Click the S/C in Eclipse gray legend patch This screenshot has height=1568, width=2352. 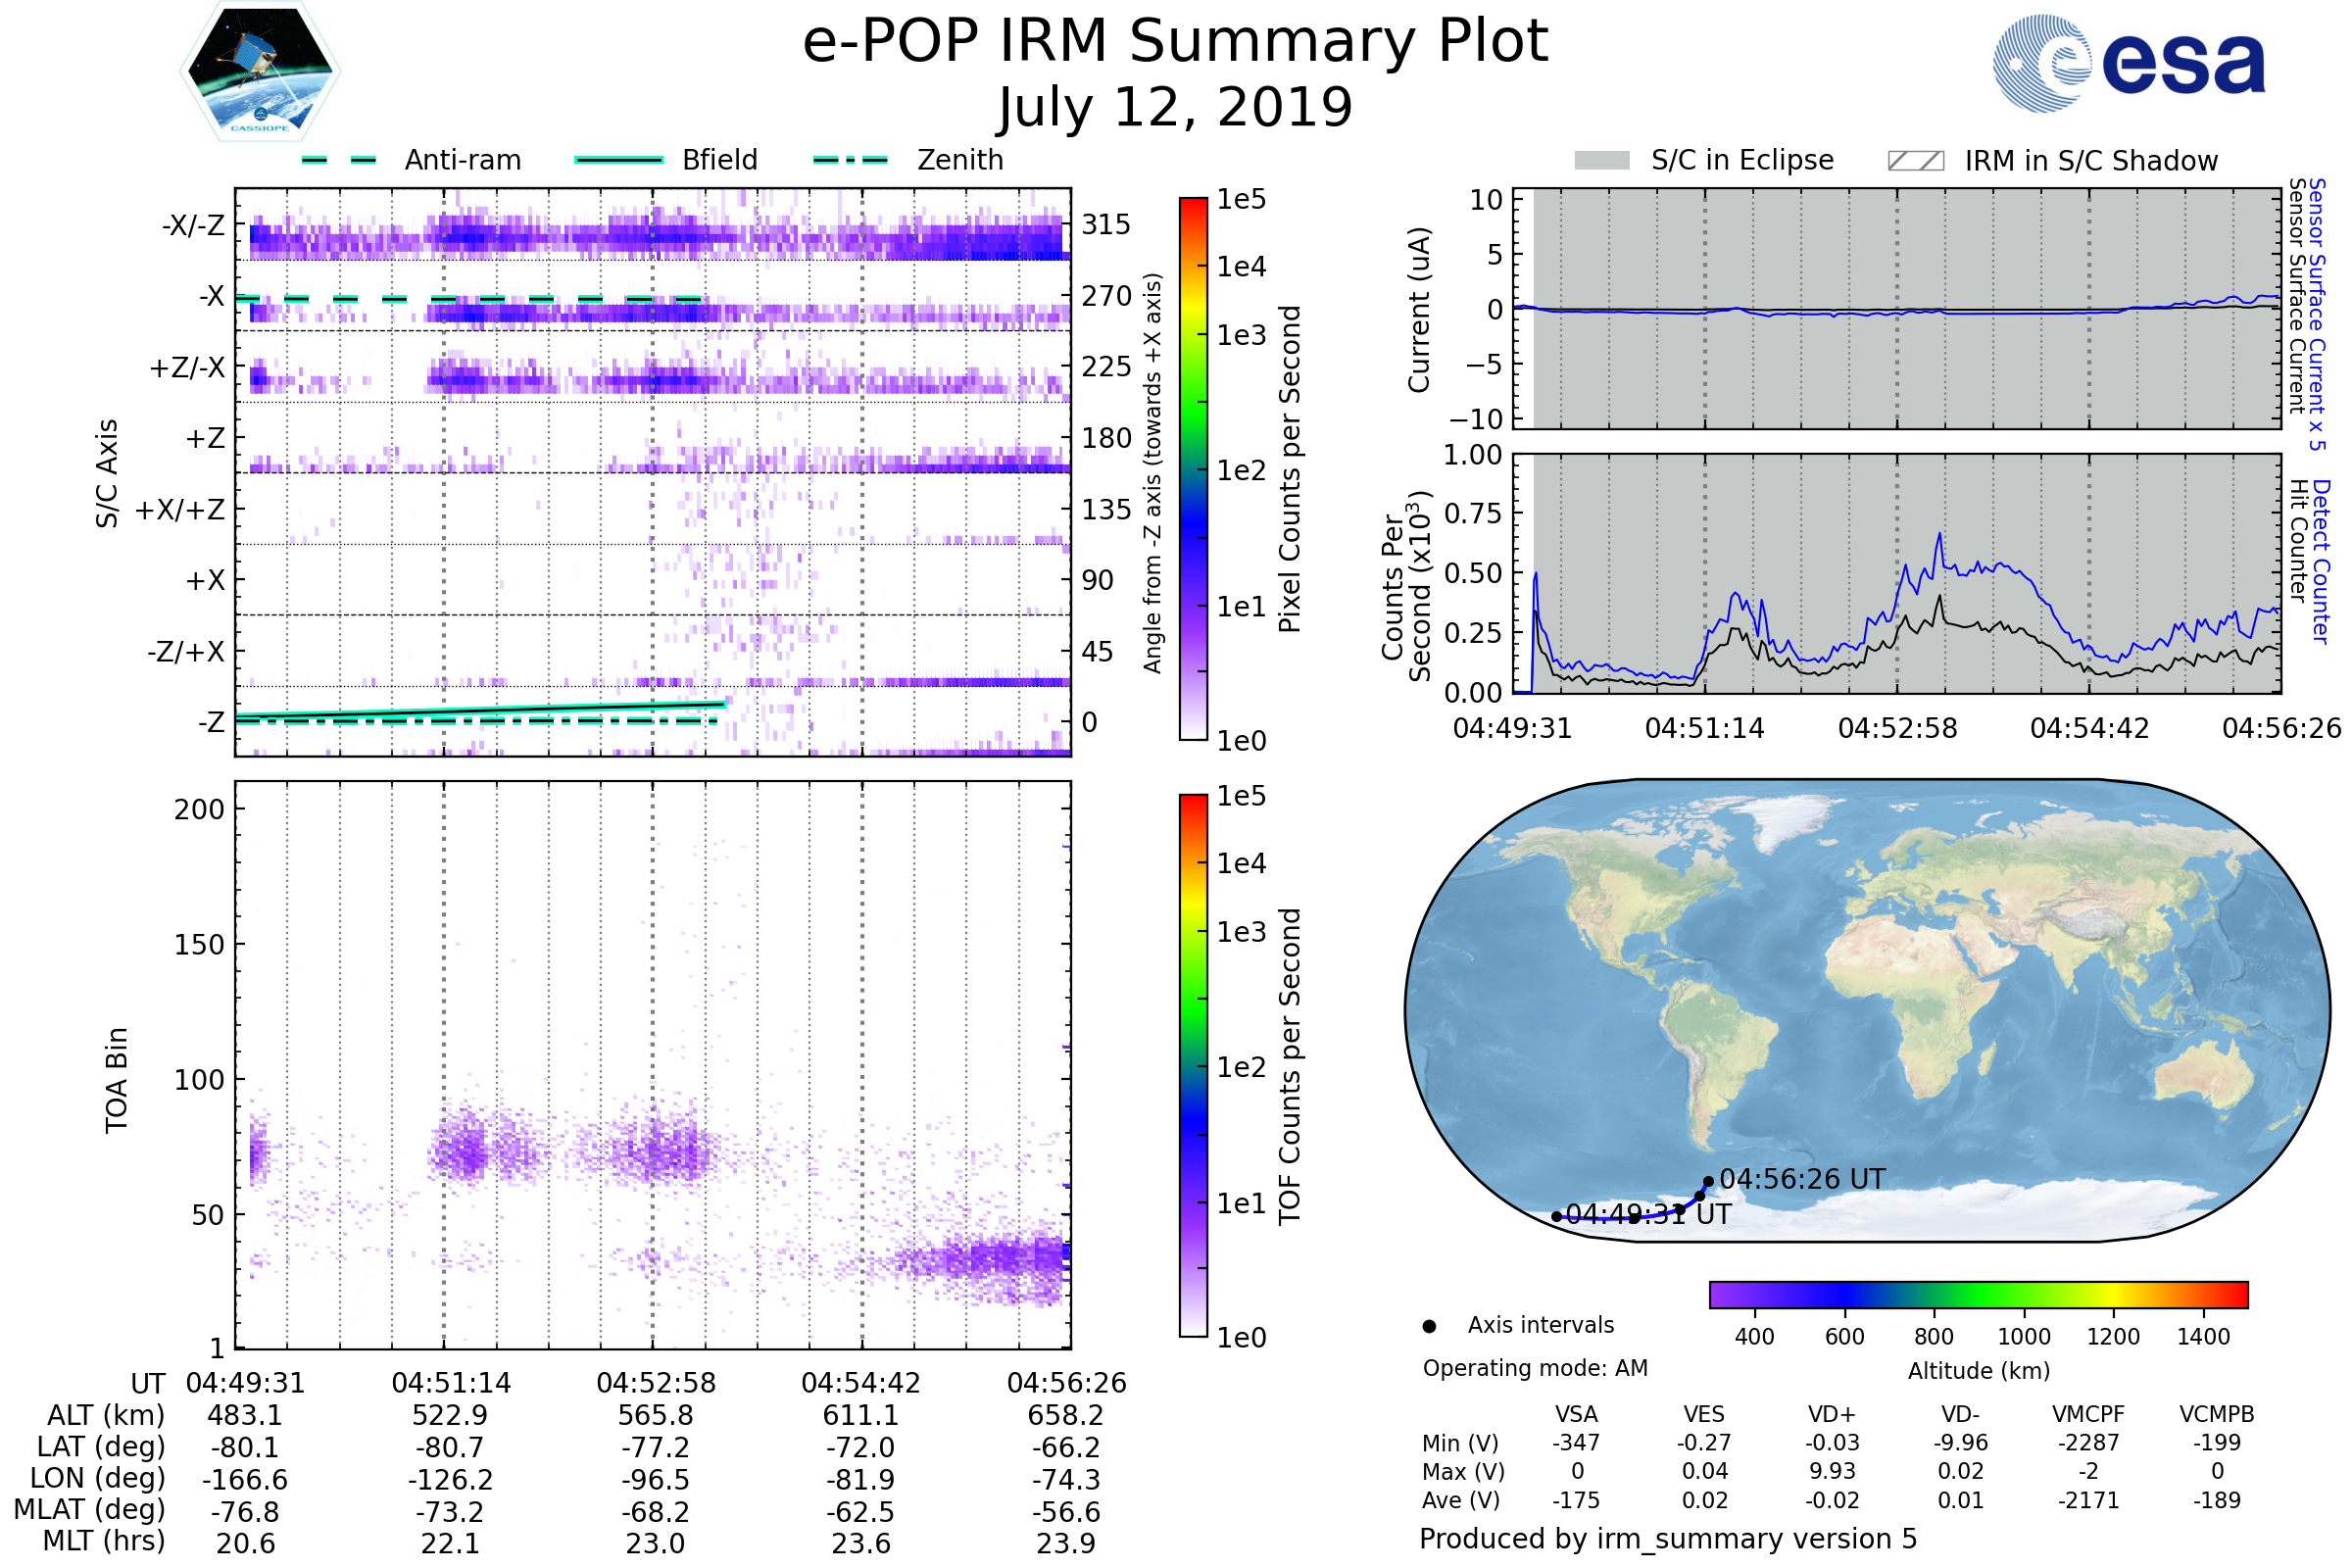(1601, 161)
